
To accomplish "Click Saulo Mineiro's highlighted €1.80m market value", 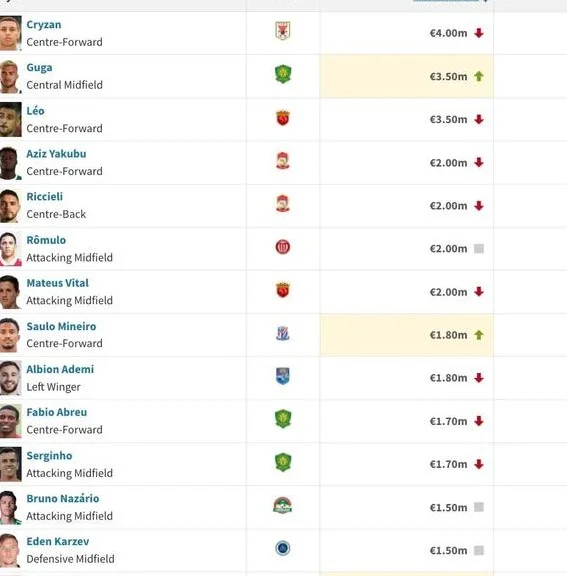I will [x=448, y=335].
